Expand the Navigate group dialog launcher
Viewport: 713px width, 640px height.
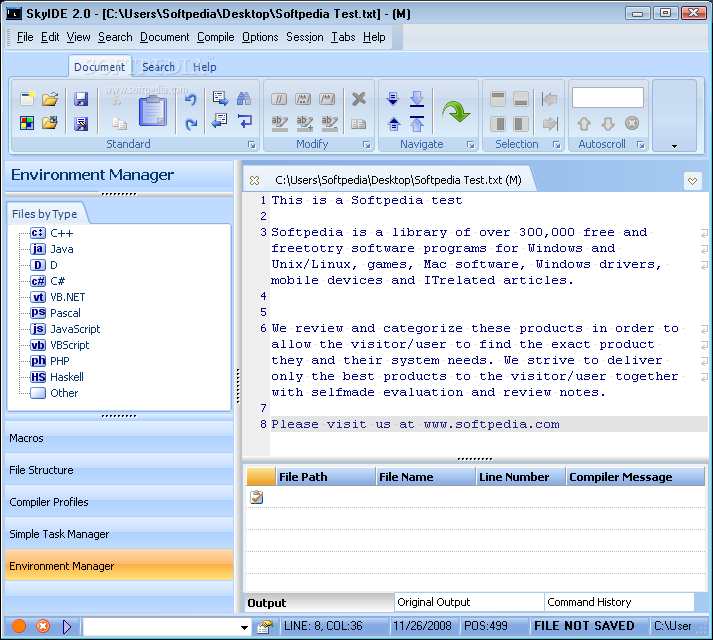[470, 145]
